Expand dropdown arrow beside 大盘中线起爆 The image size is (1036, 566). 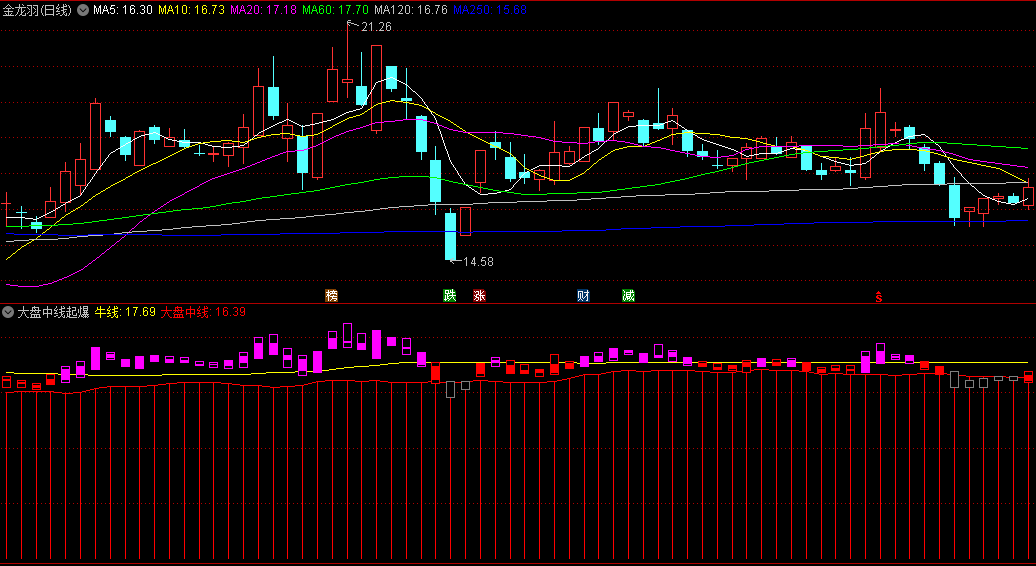click(x=8, y=312)
